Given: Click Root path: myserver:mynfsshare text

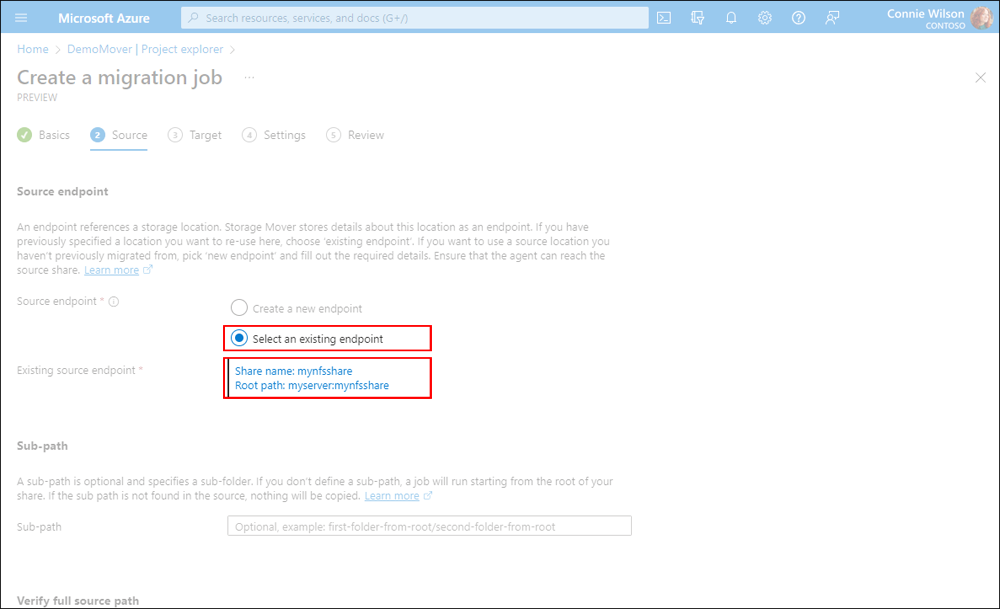Looking at the screenshot, I should point(312,386).
